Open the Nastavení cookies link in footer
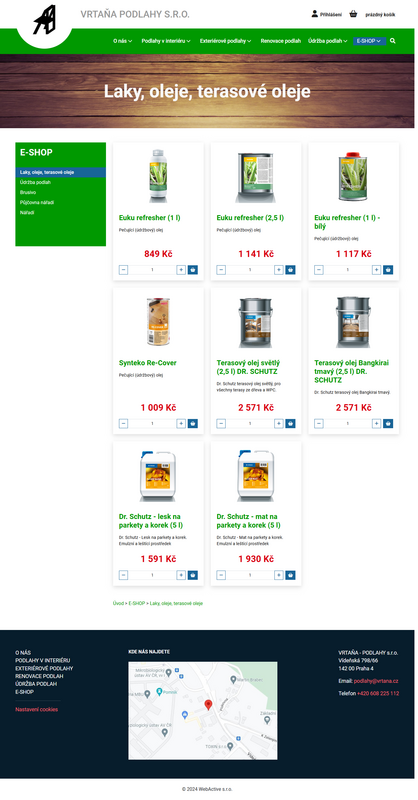Screen dimensions: 418x800 pyautogui.click(x=37, y=710)
